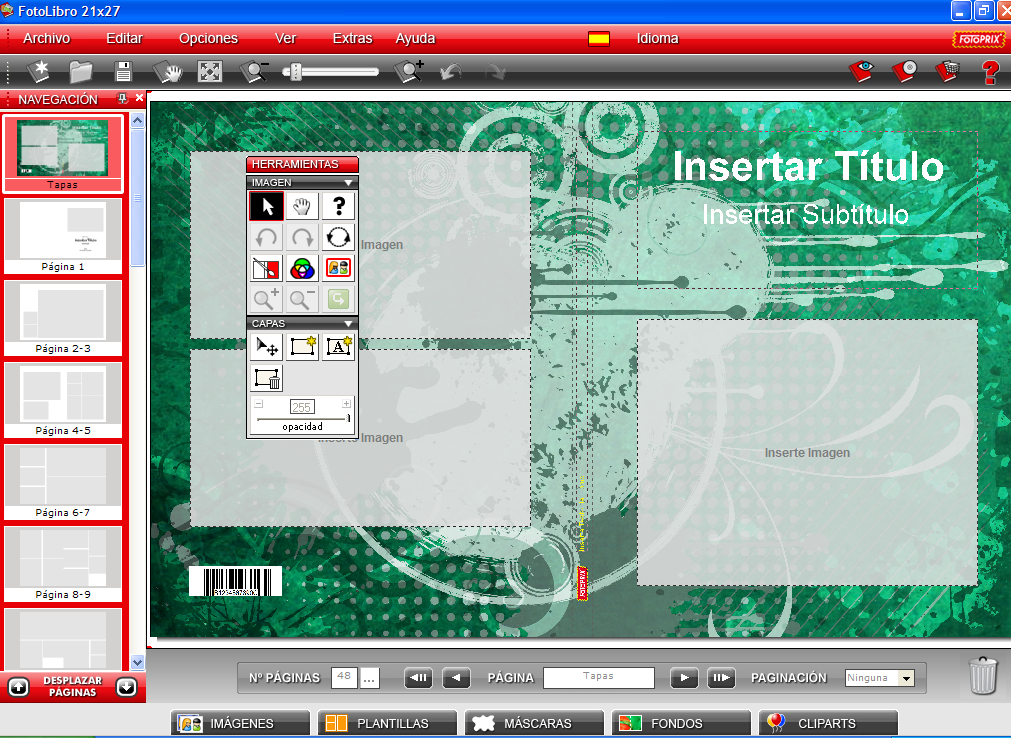Collapse the CAPAS tools section
This screenshot has height=738, width=1011.
[x=348, y=324]
